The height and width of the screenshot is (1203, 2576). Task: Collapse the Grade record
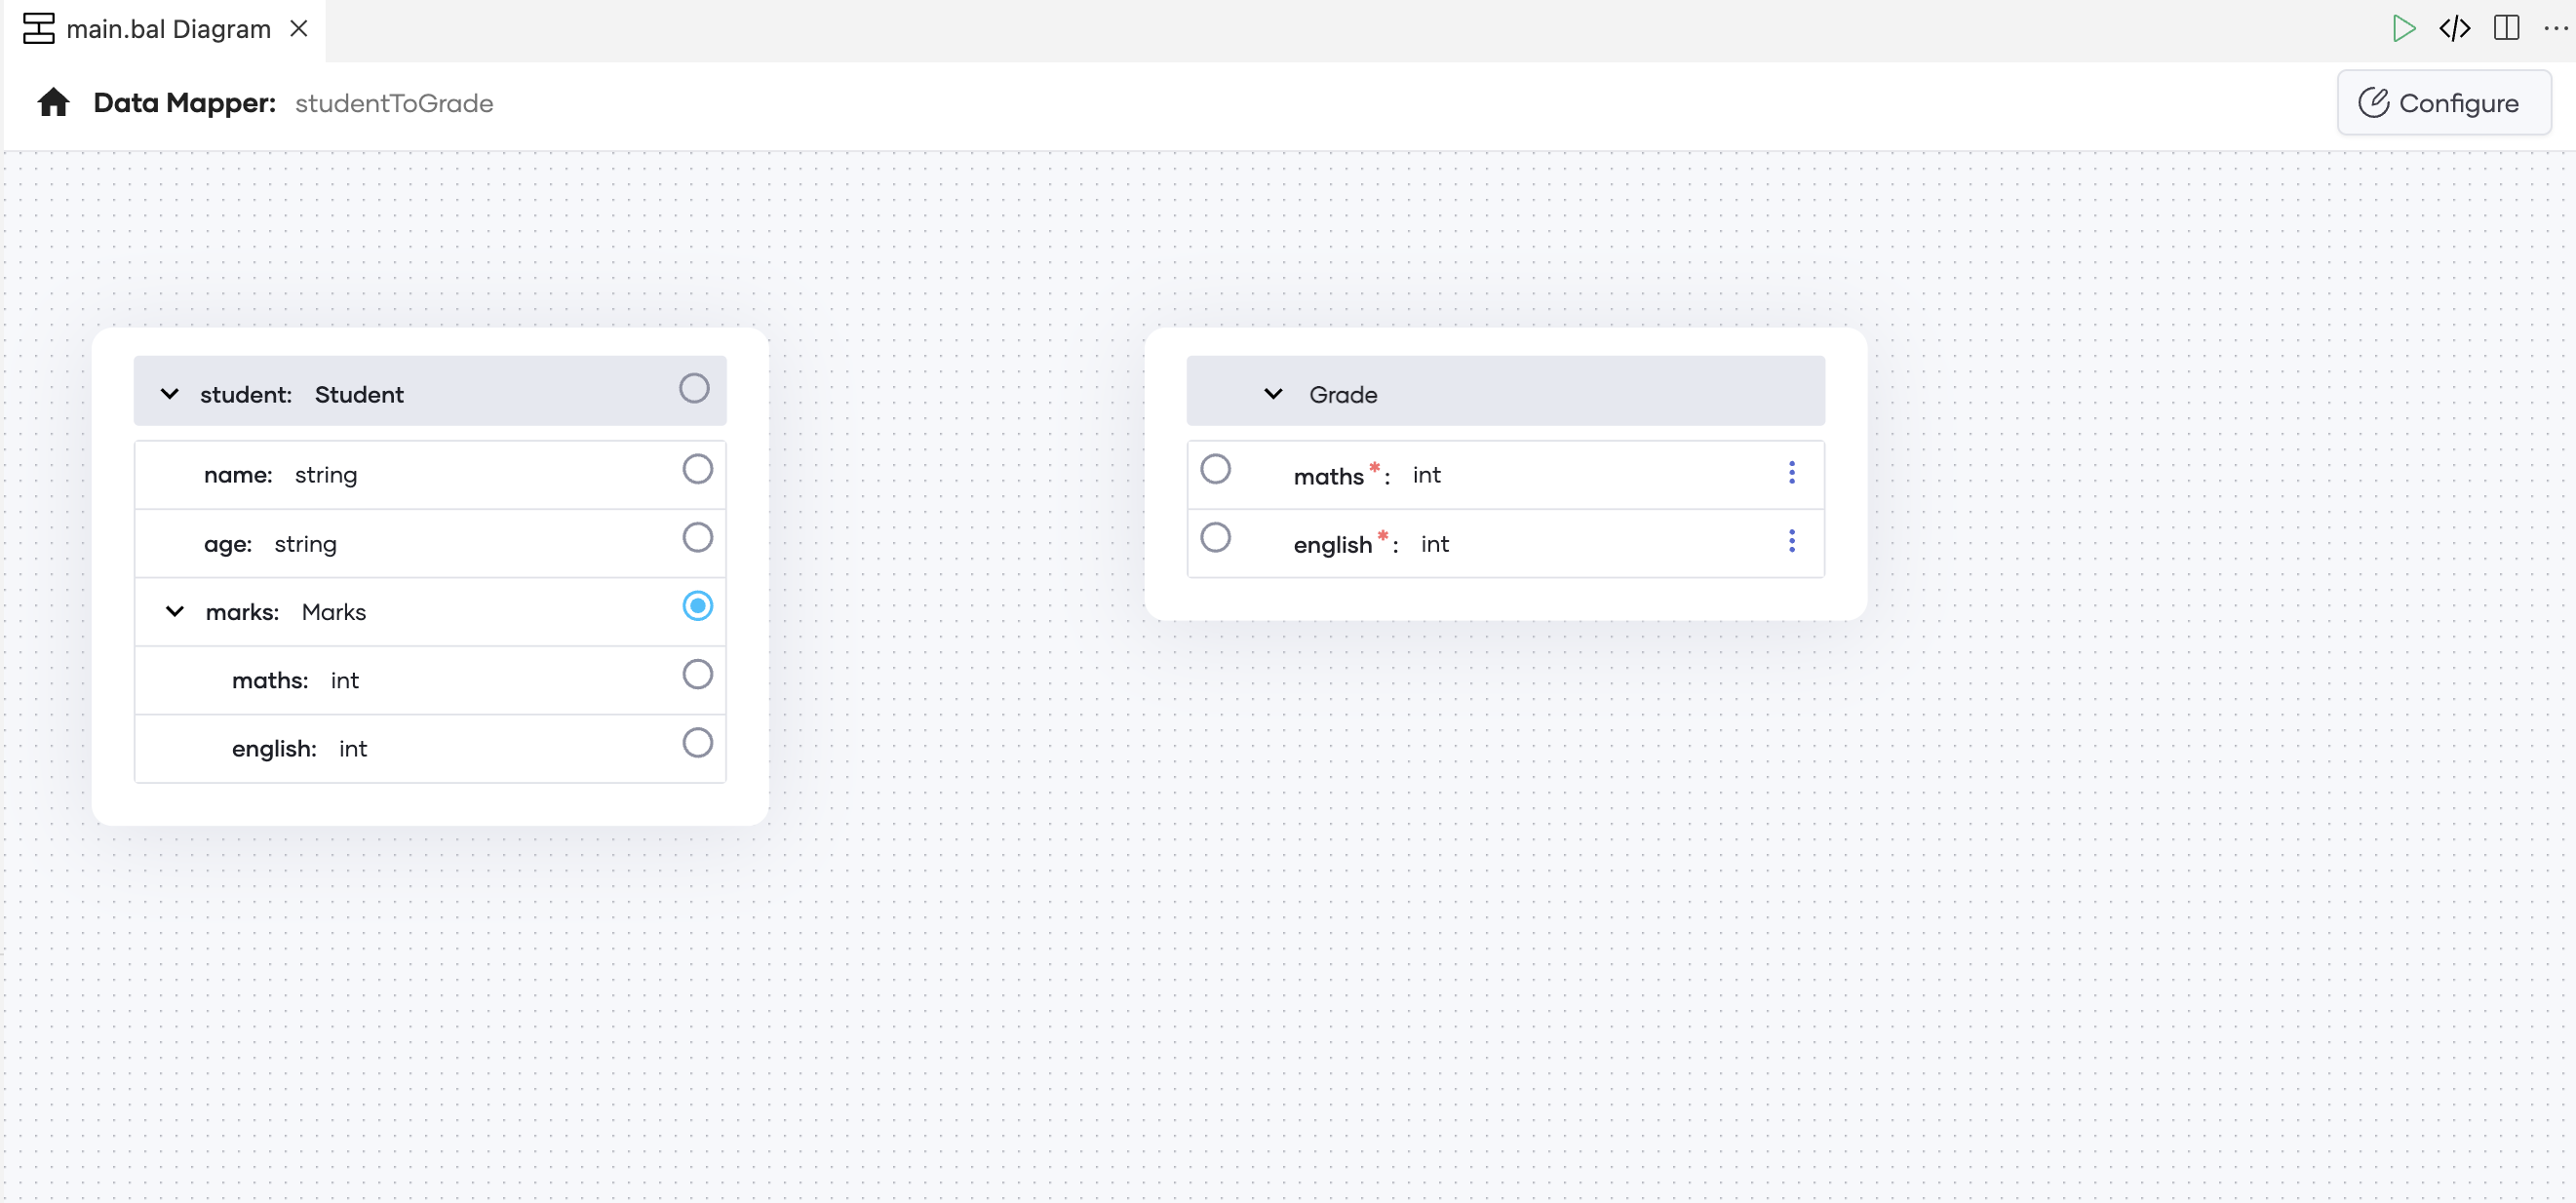coord(1272,393)
